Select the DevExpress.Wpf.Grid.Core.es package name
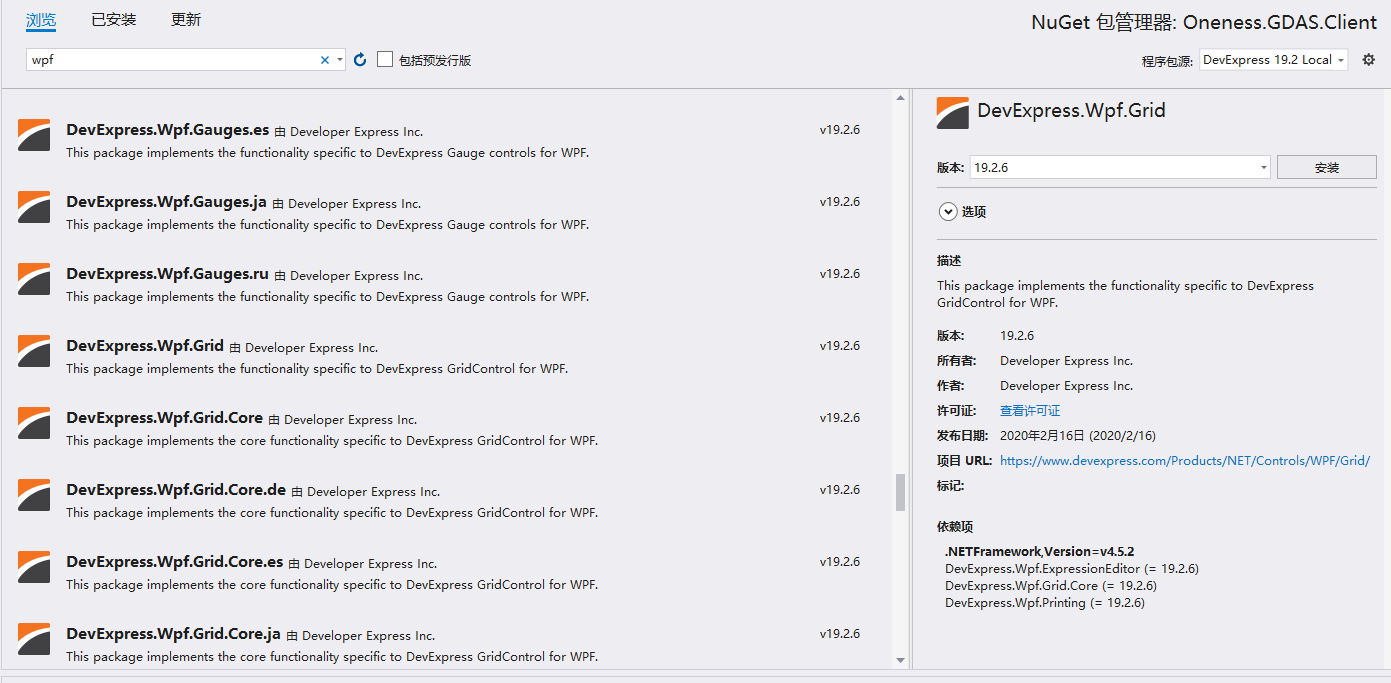 175,562
